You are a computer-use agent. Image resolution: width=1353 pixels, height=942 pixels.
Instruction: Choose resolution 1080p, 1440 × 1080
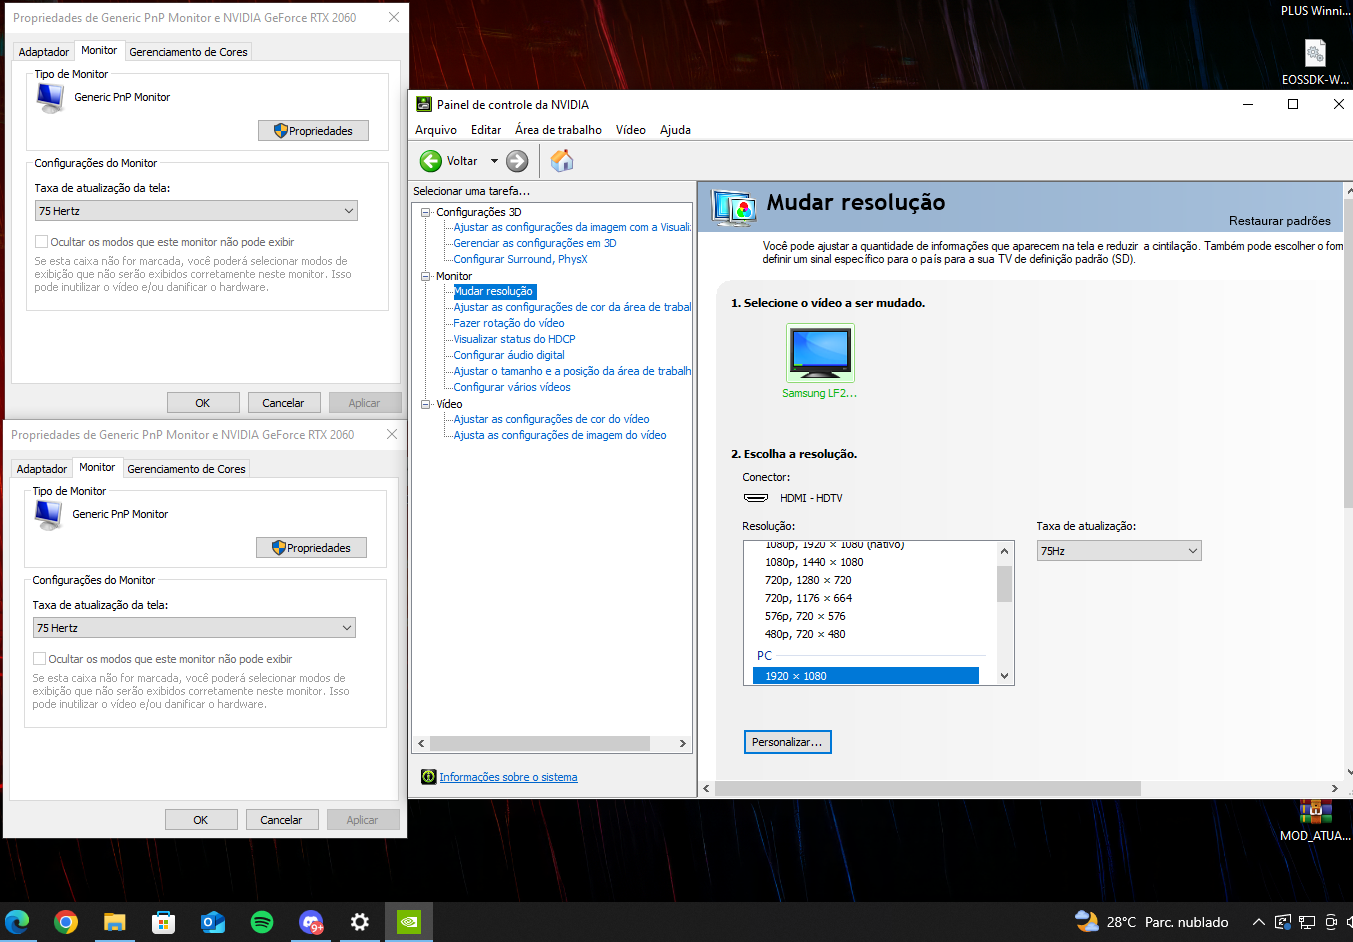(x=814, y=562)
